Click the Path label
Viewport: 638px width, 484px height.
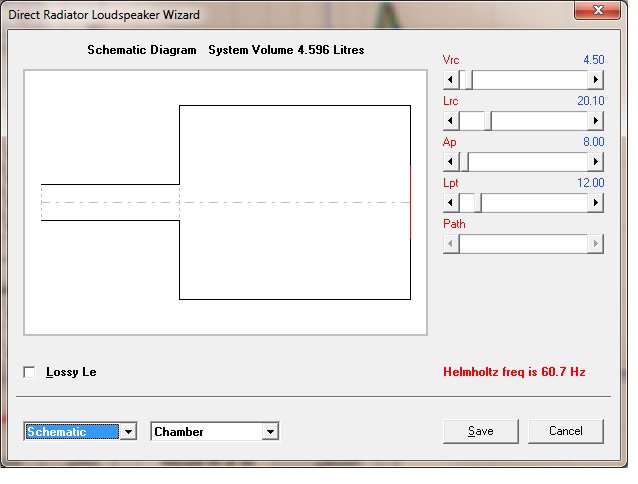tap(454, 224)
